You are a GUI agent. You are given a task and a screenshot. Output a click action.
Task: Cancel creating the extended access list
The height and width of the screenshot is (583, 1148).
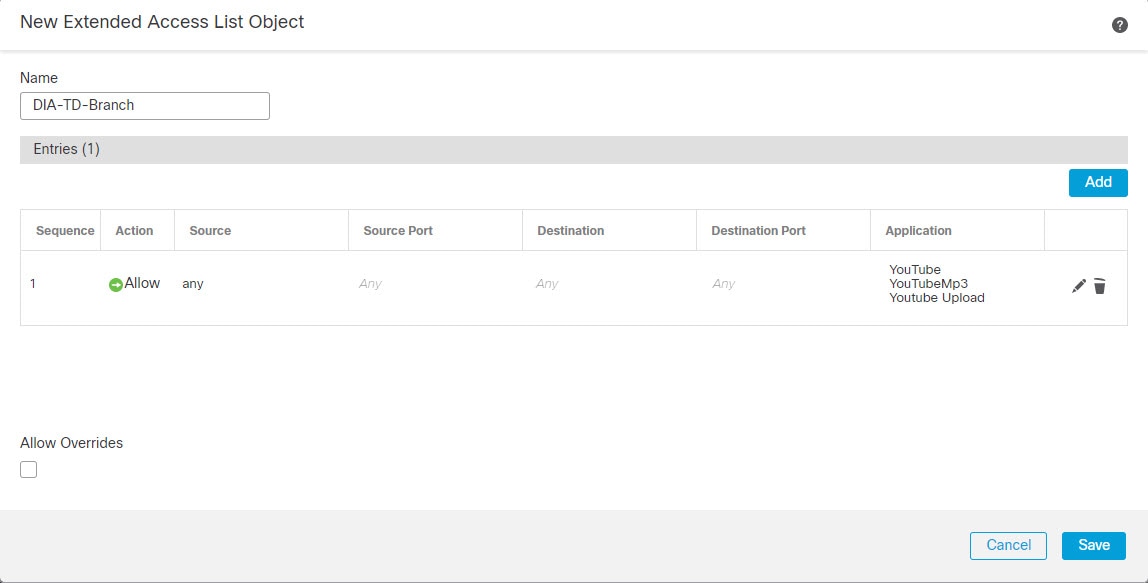pyautogui.click(x=1008, y=545)
